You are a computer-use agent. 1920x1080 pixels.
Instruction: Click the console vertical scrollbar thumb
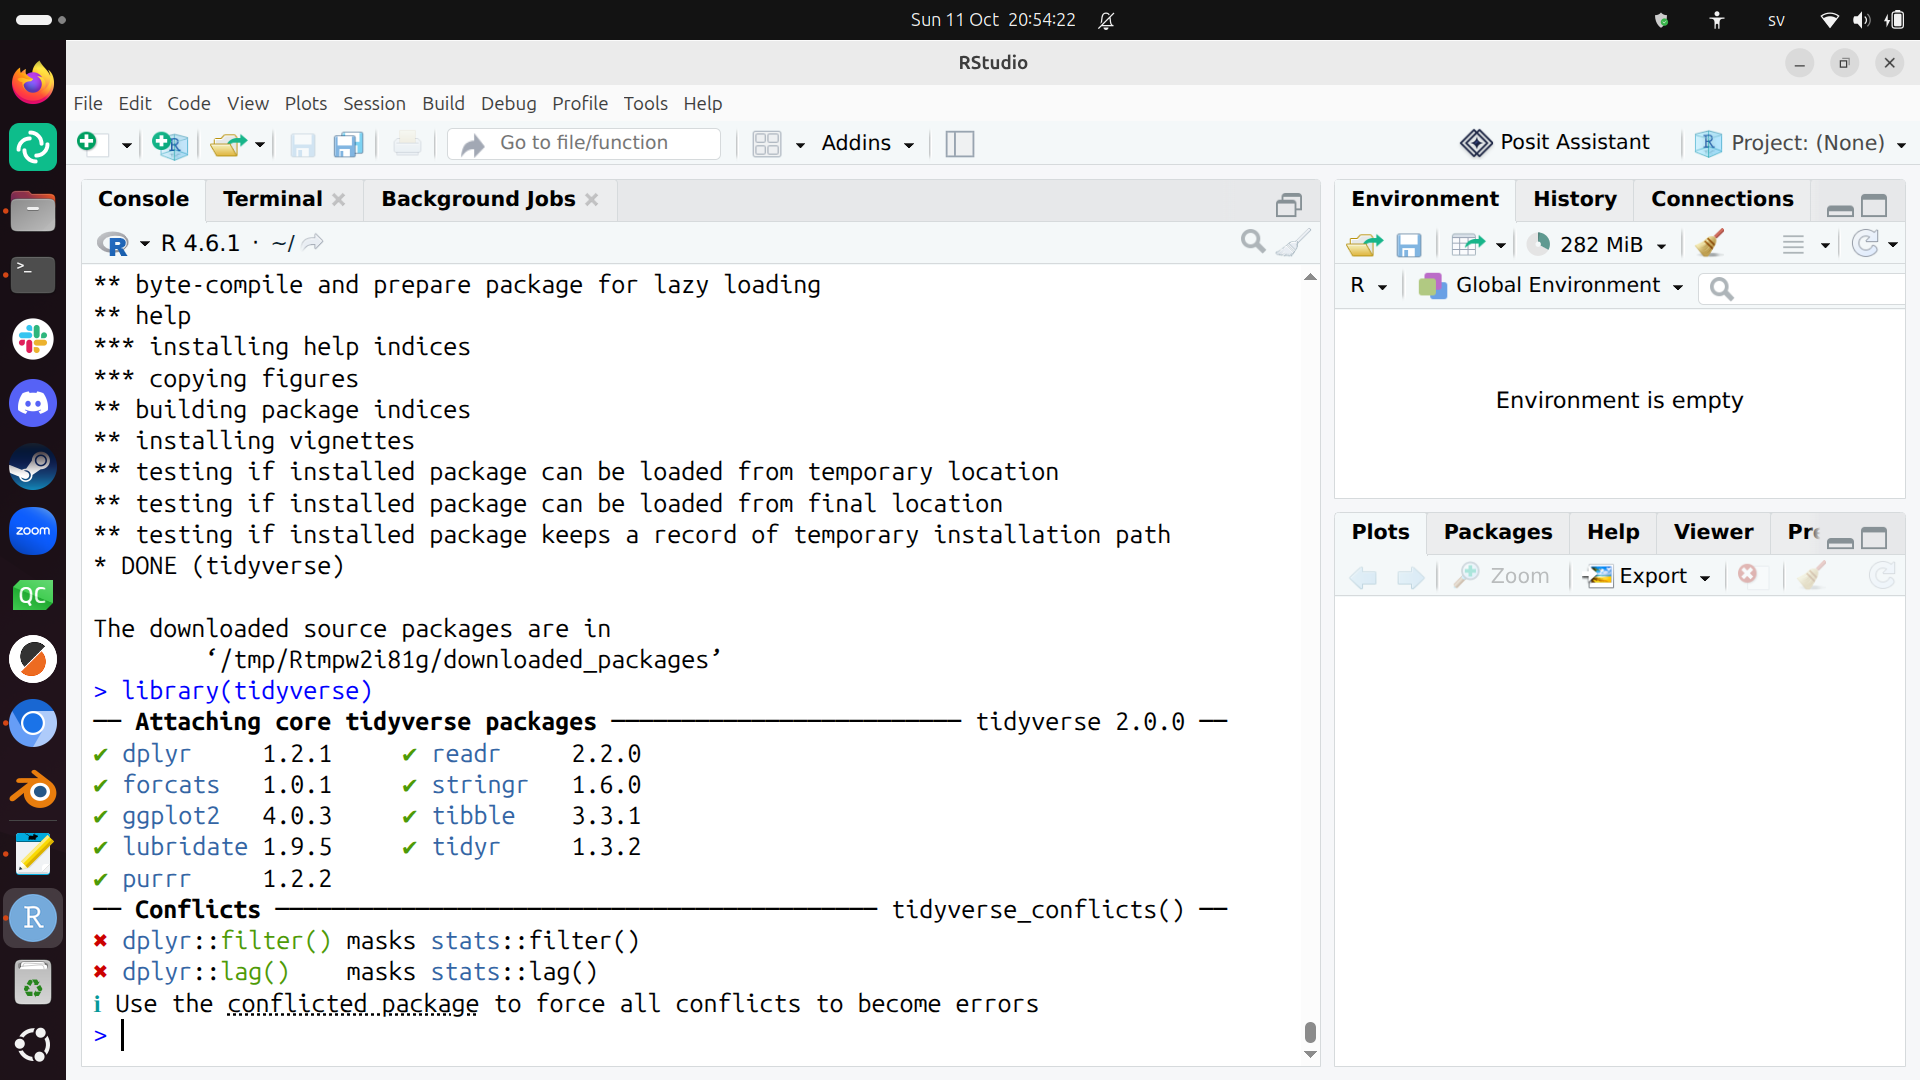pyautogui.click(x=1310, y=1031)
